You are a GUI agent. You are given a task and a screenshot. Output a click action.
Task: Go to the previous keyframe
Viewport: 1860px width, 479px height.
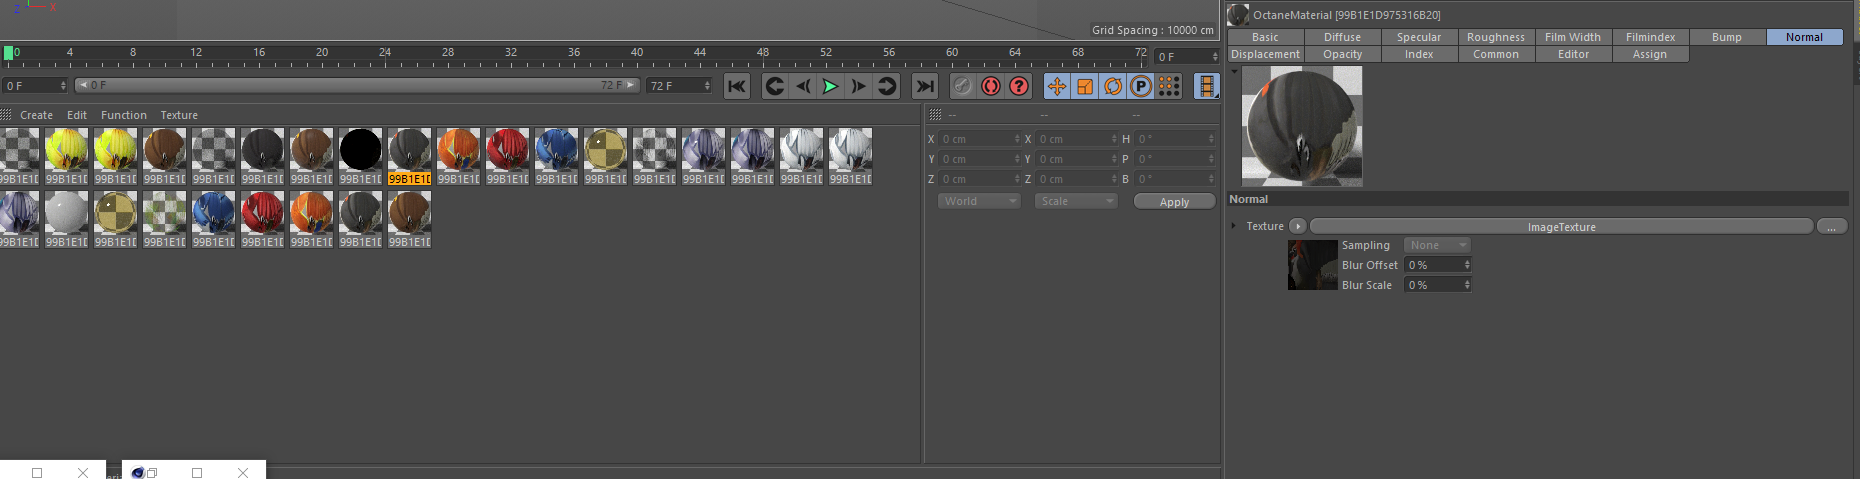point(775,86)
